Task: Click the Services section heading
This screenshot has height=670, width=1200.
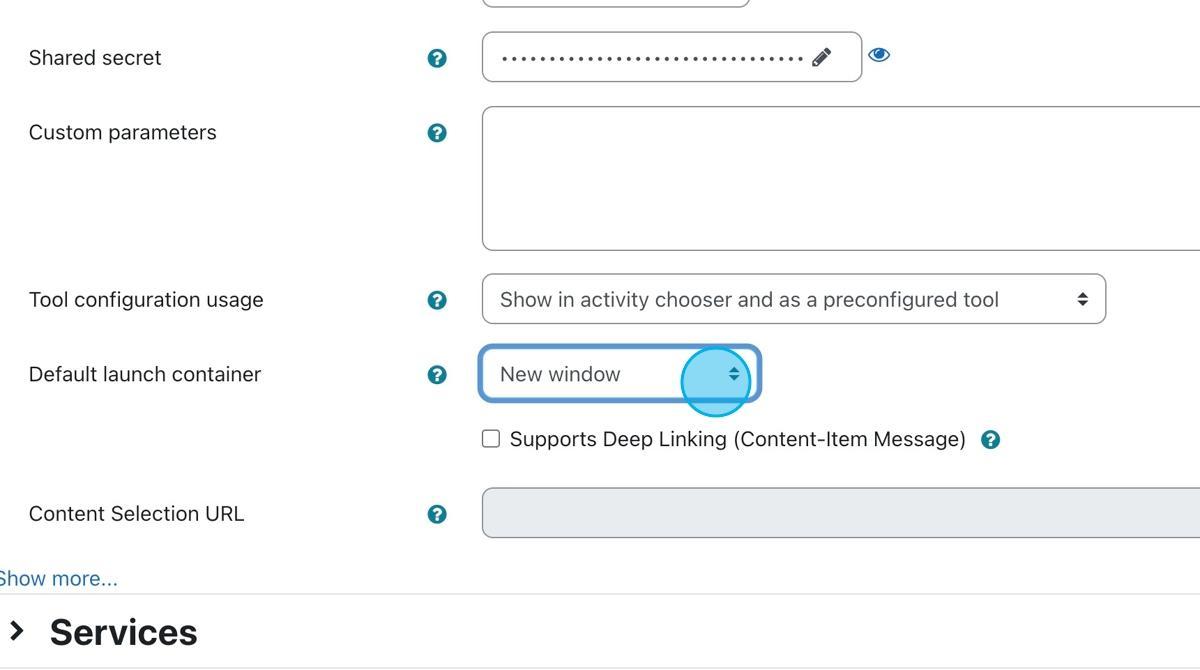Action: pyautogui.click(x=122, y=632)
